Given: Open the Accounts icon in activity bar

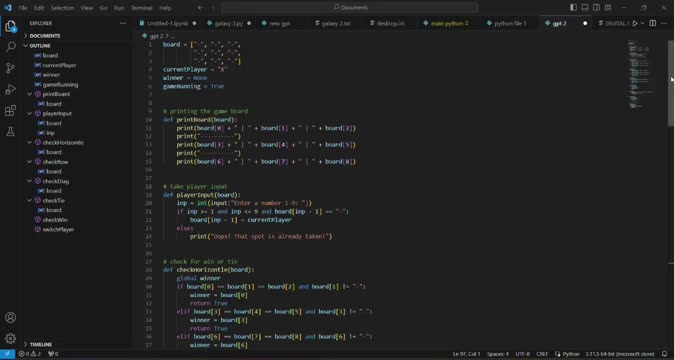Looking at the screenshot, I should click(x=10, y=317).
